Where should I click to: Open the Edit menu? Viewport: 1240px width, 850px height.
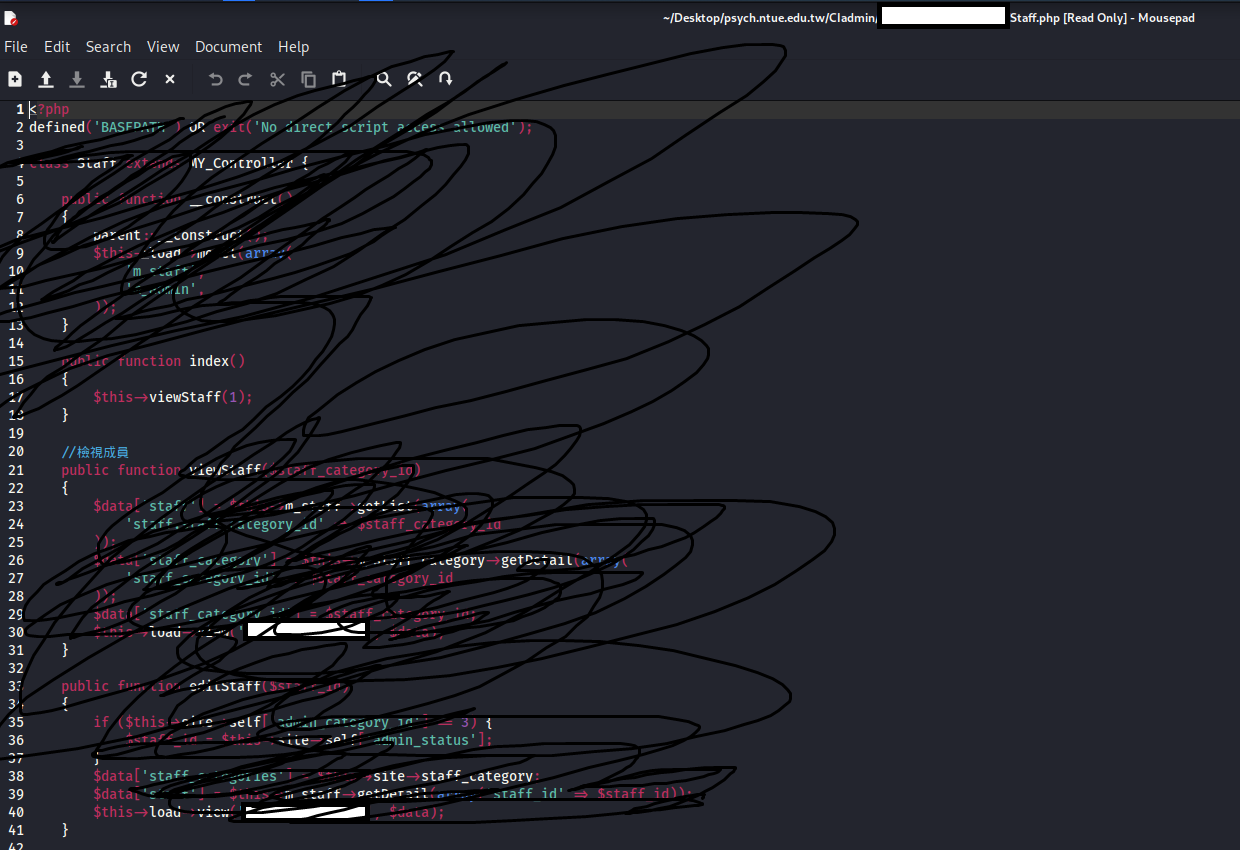tap(57, 47)
